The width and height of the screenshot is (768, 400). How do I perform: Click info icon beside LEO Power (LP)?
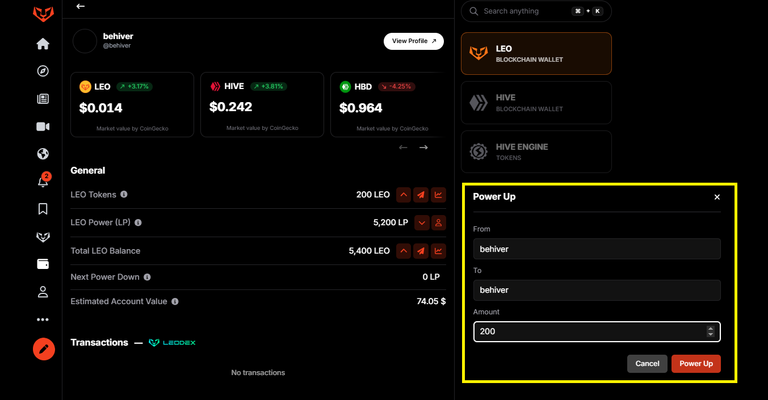(138, 222)
